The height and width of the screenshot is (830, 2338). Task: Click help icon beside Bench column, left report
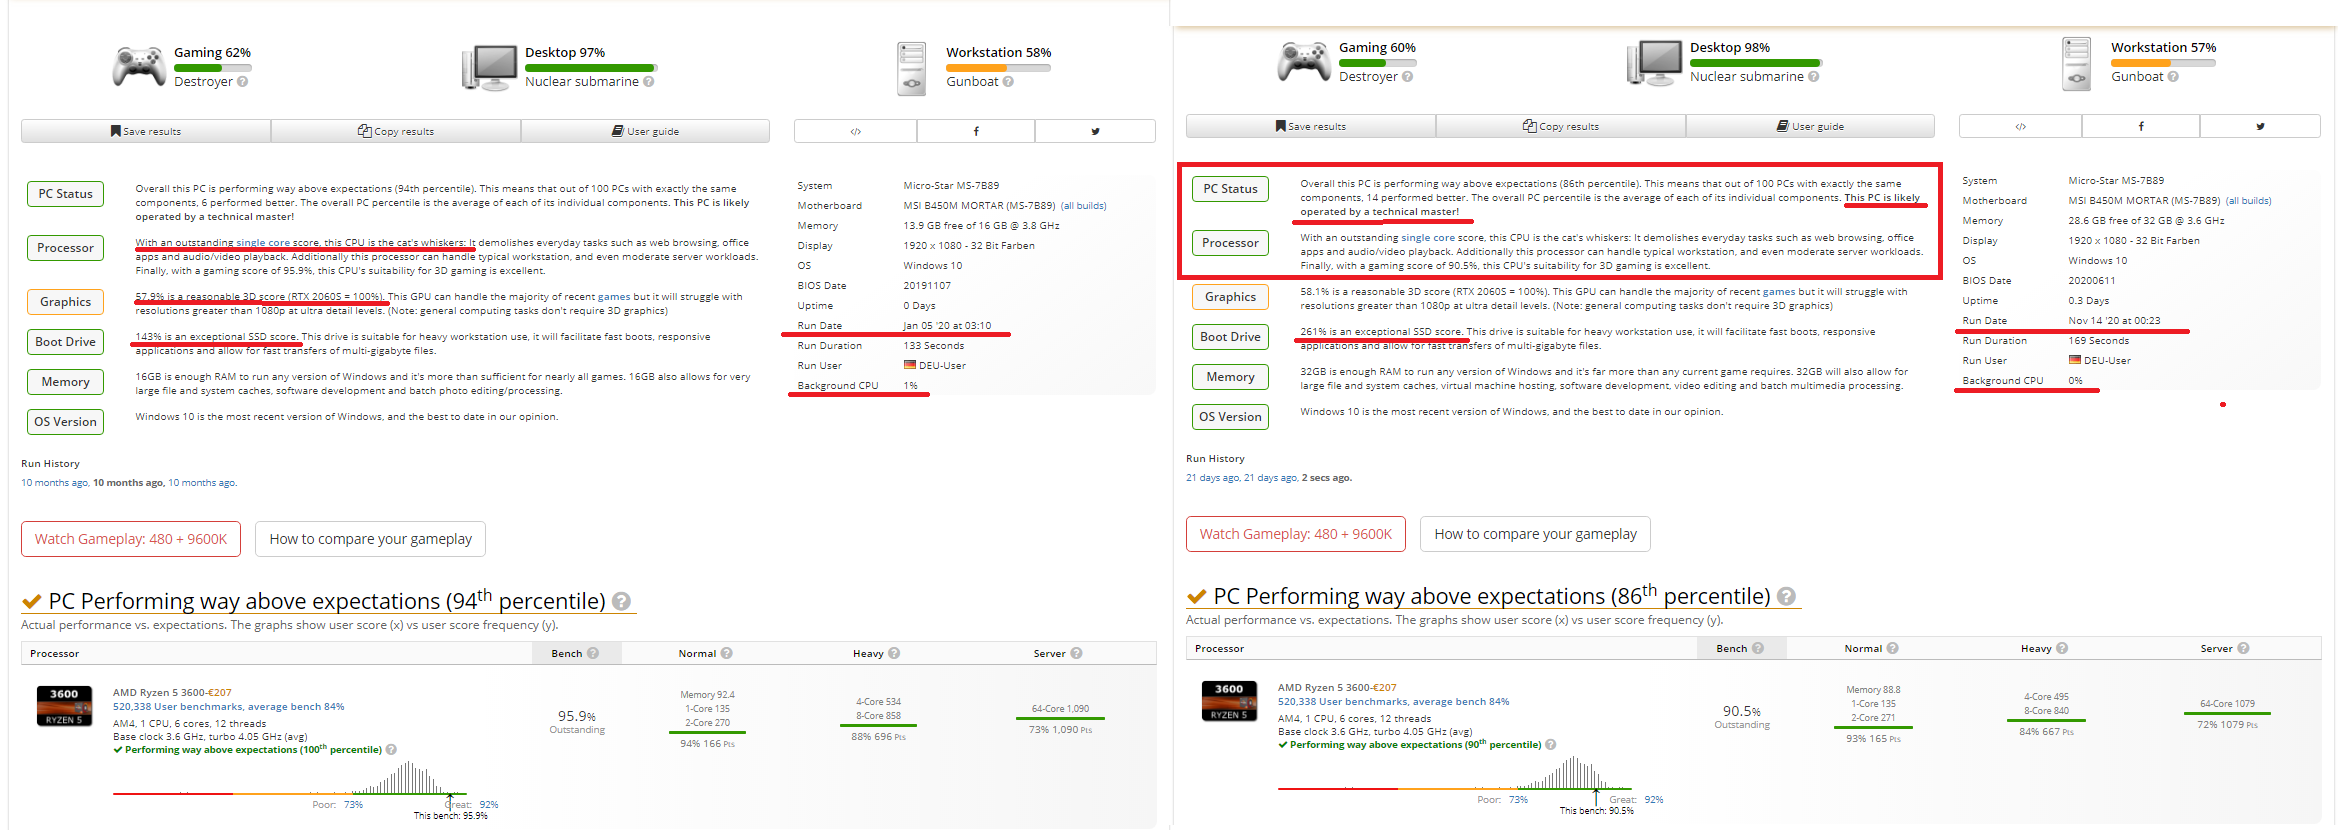[x=593, y=653]
